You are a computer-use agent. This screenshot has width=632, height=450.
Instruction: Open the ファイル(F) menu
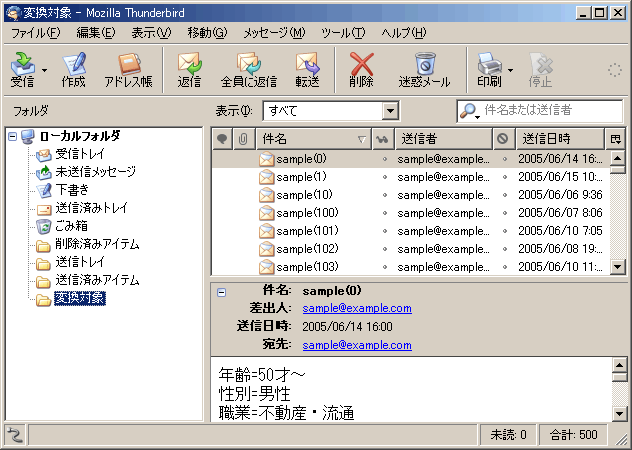pyautogui.click(x=34, y=33)
